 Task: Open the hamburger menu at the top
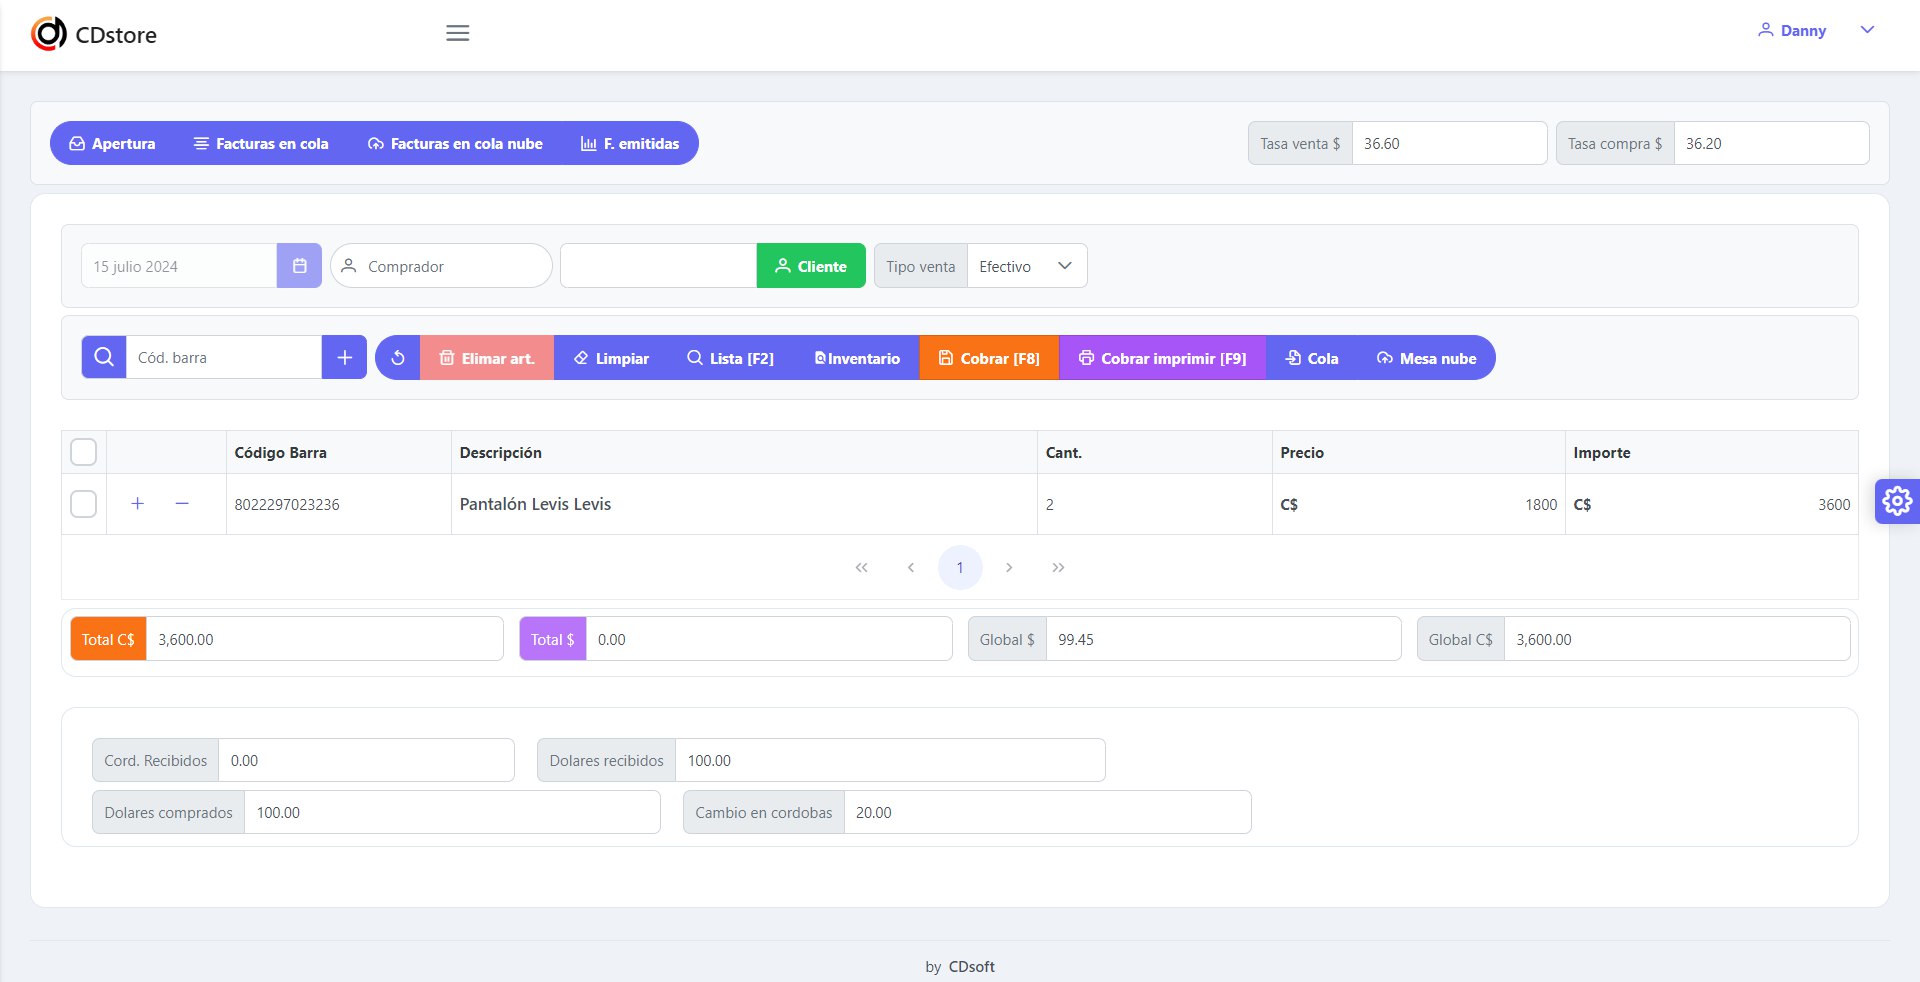click(x=457, y=33)
